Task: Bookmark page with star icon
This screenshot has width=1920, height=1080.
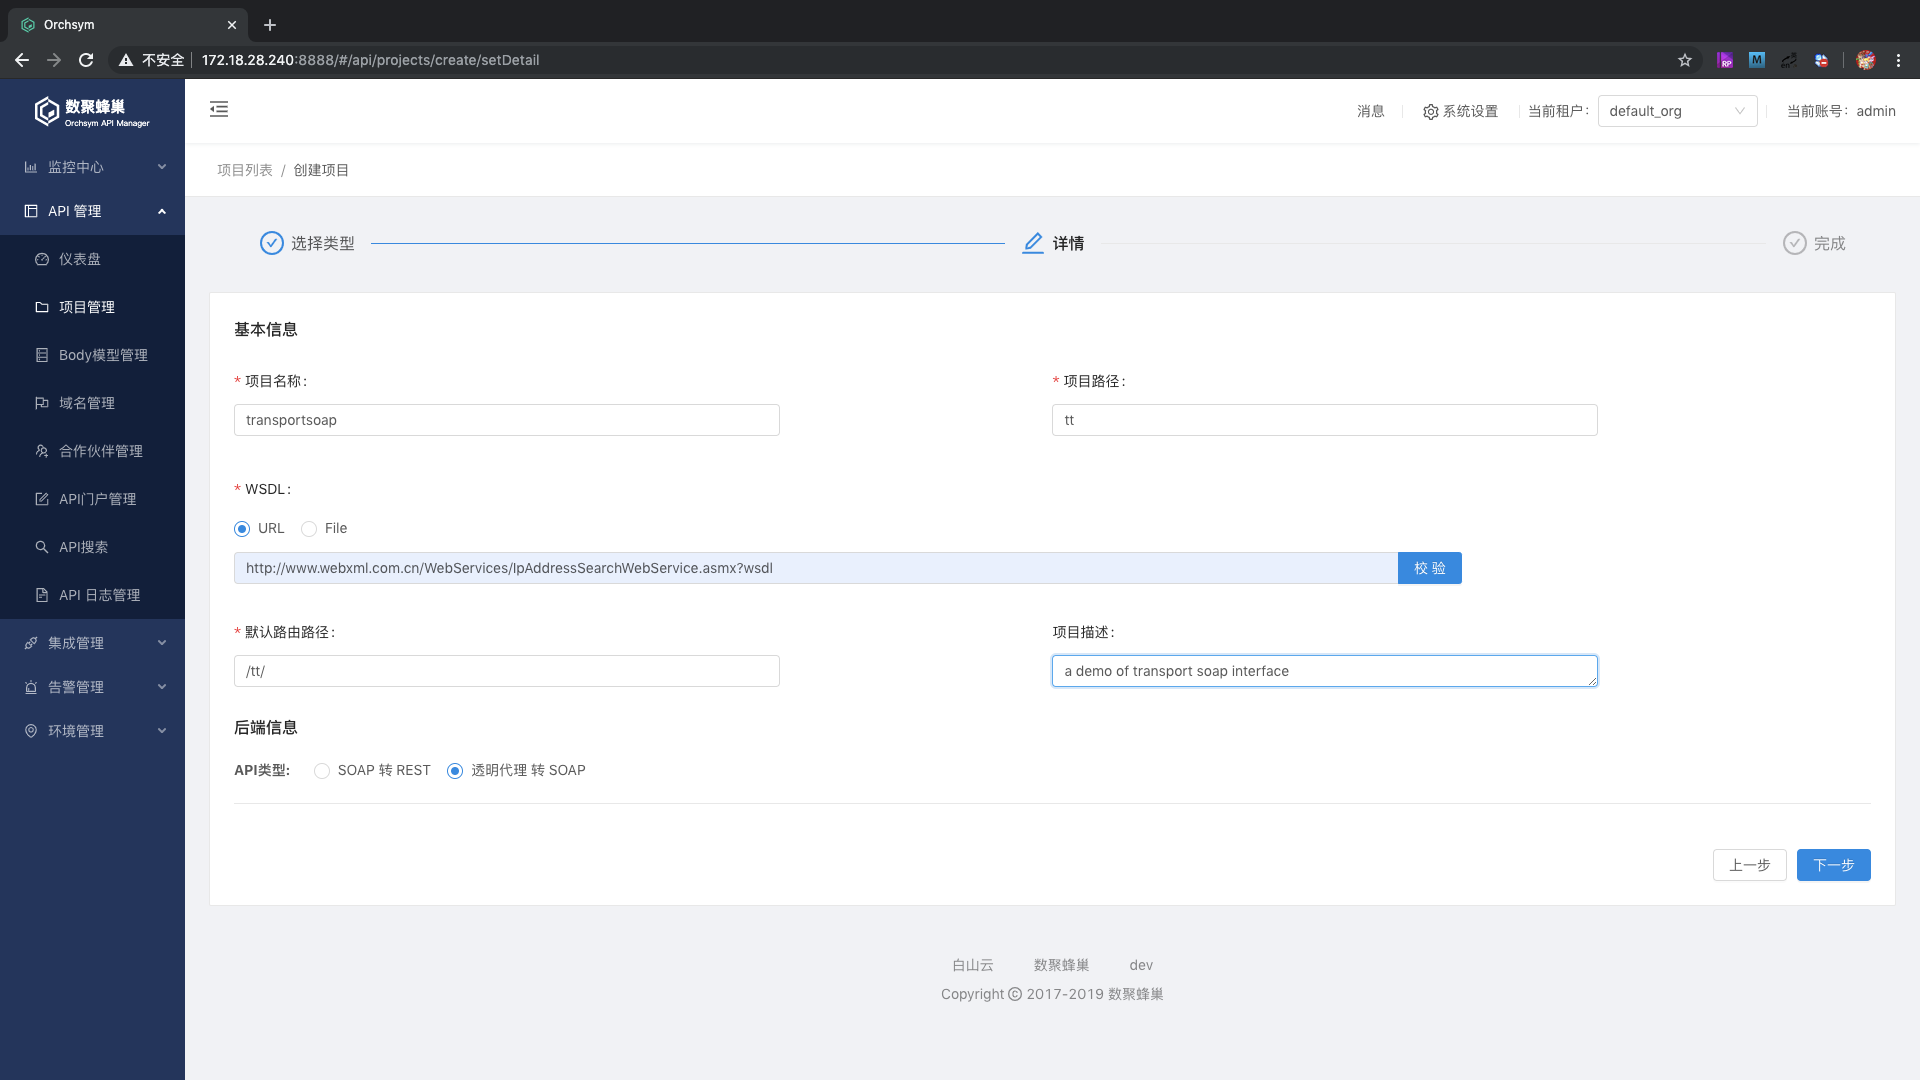Action: (1685, 60)
